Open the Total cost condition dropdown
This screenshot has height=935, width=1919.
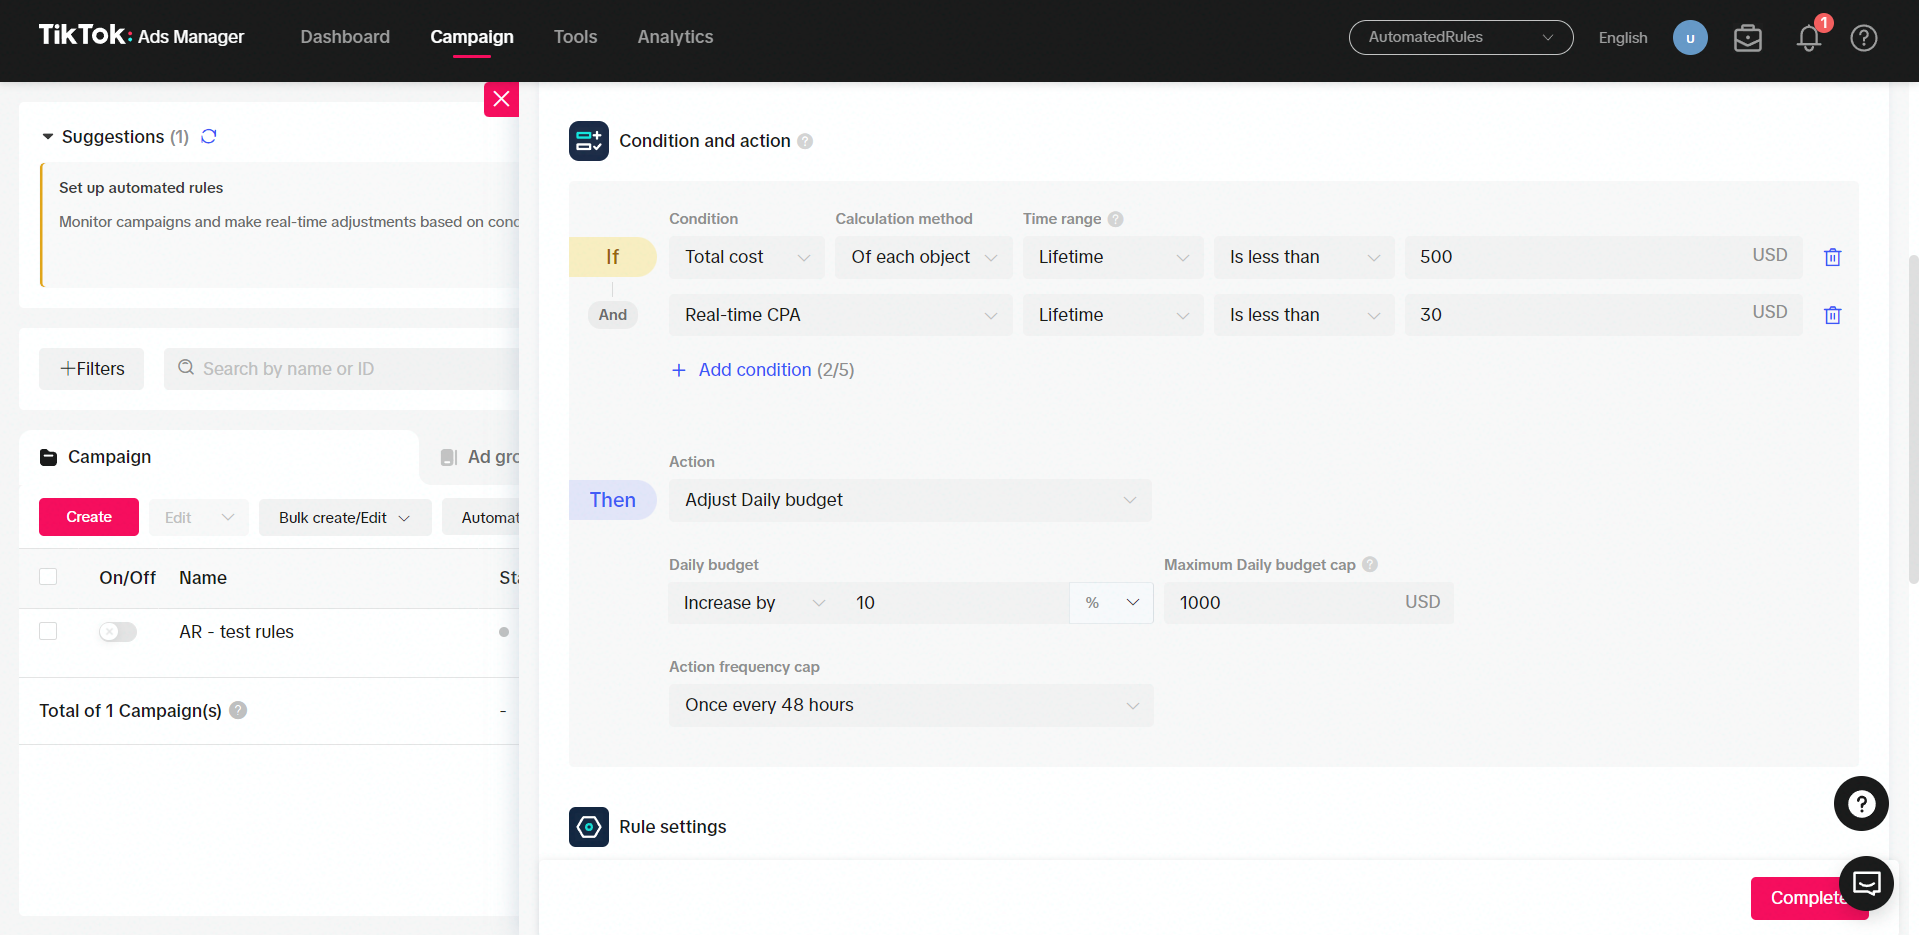coord(747,257)
